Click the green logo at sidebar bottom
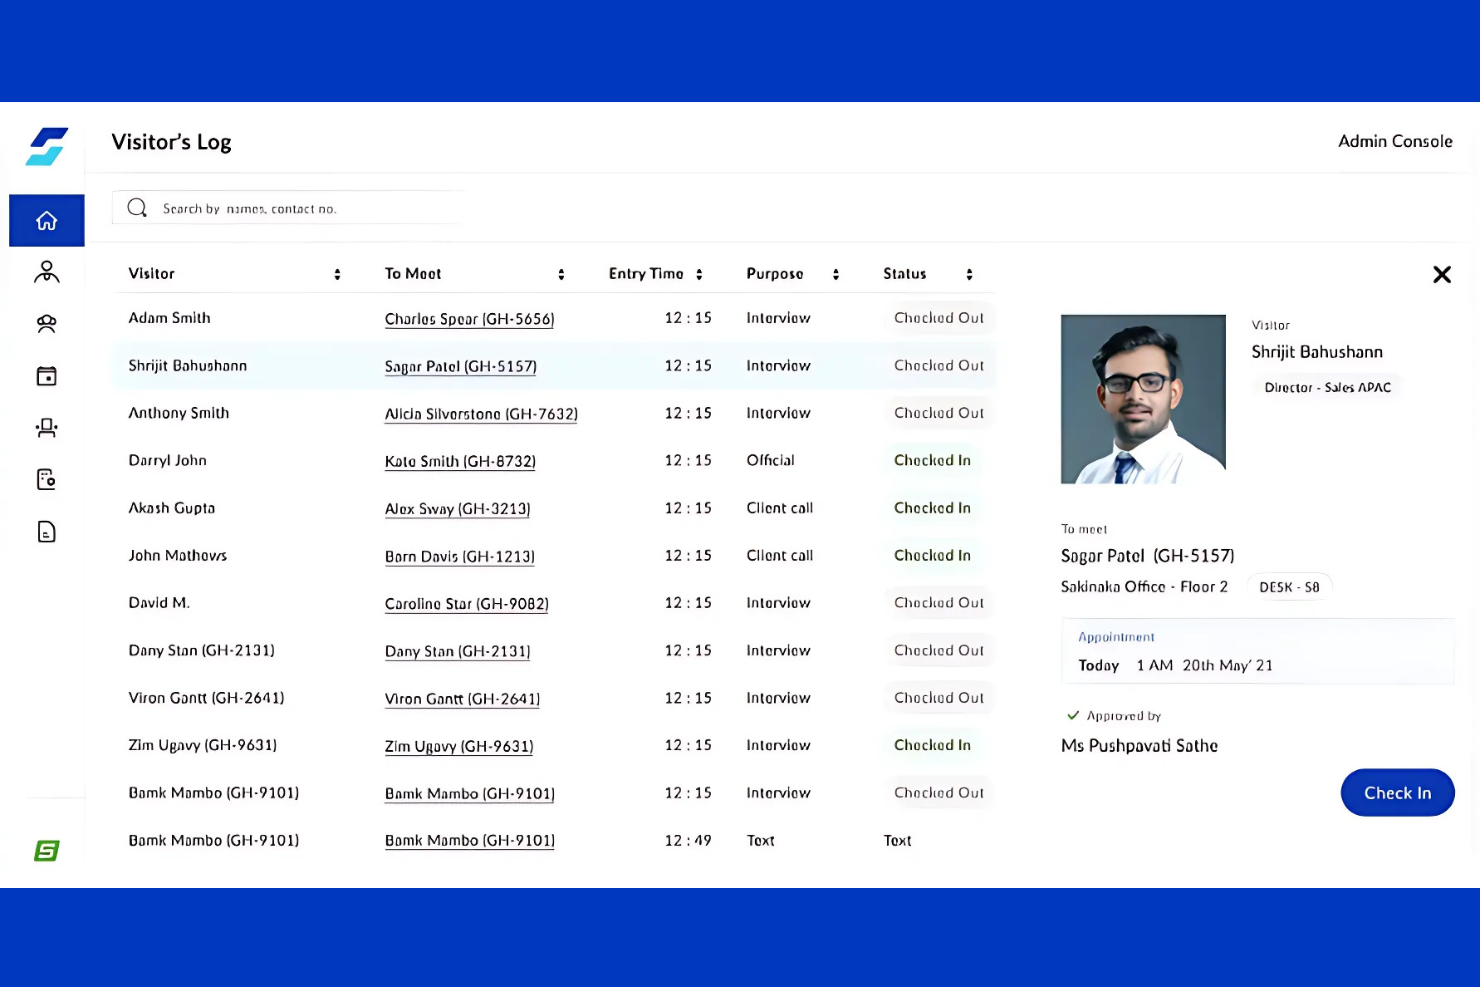Viewport: 1480px width, 987px height. [47, 850]
